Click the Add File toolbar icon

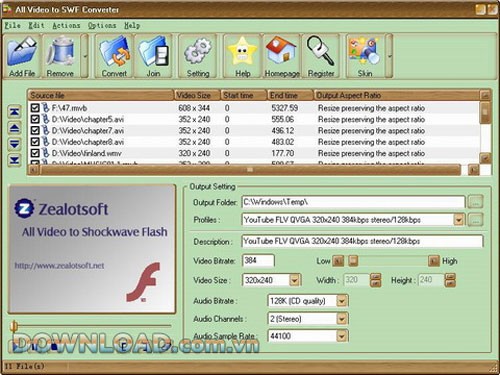(x=22, y=56)
